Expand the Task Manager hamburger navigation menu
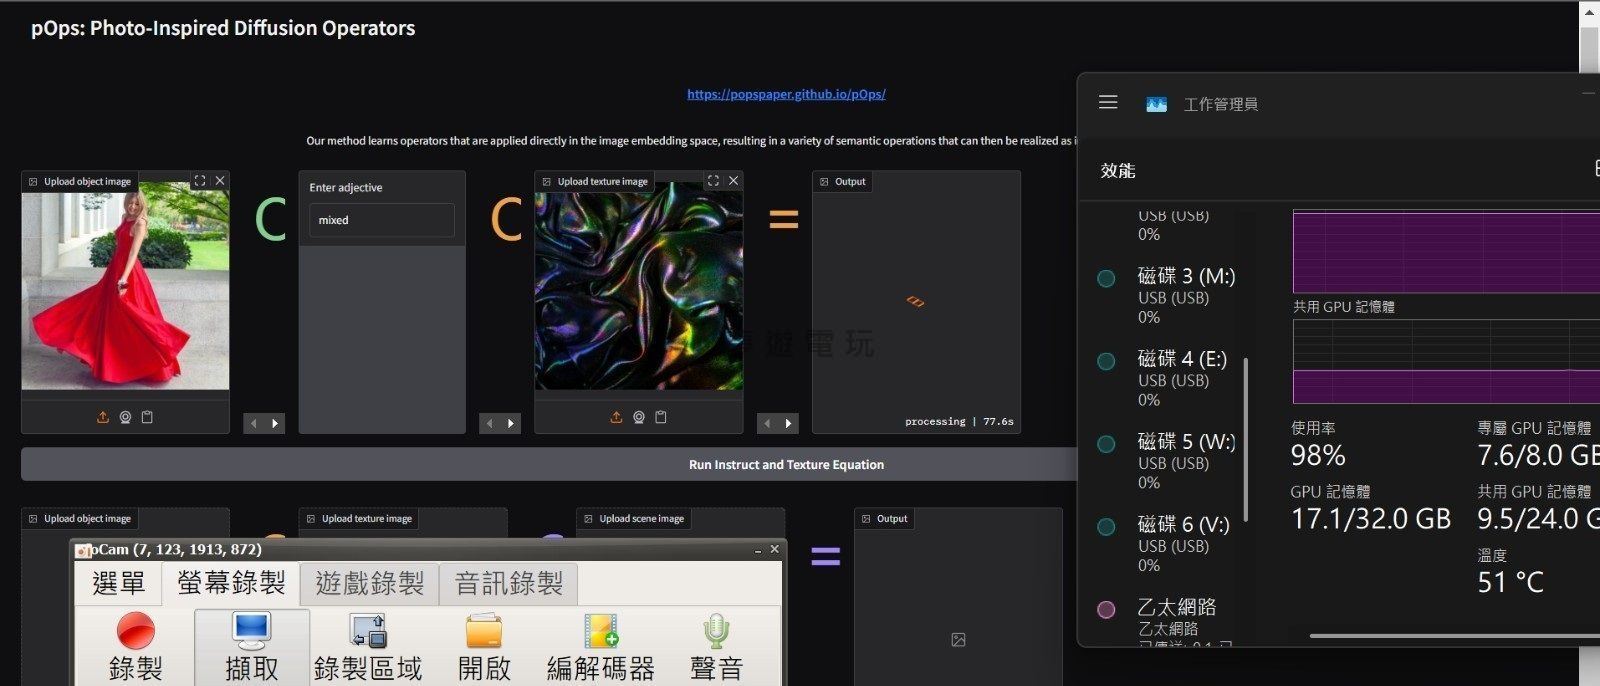 pos(1108,102)
